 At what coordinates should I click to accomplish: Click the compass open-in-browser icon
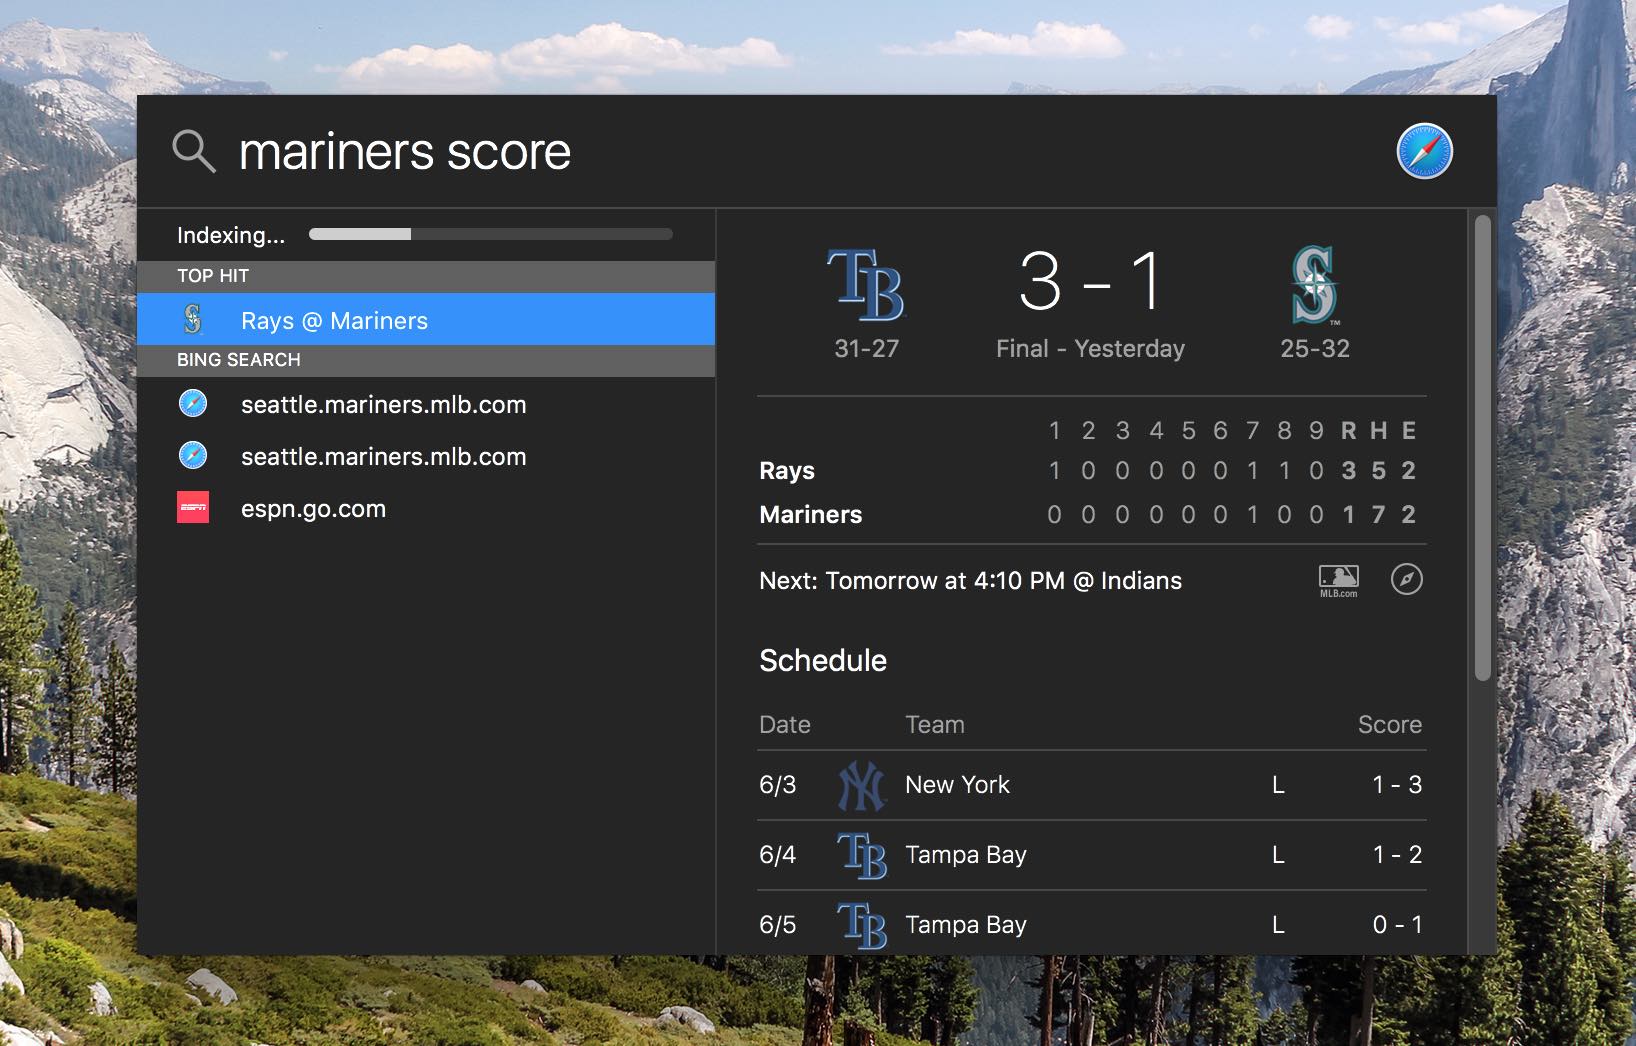[1407, 579]
